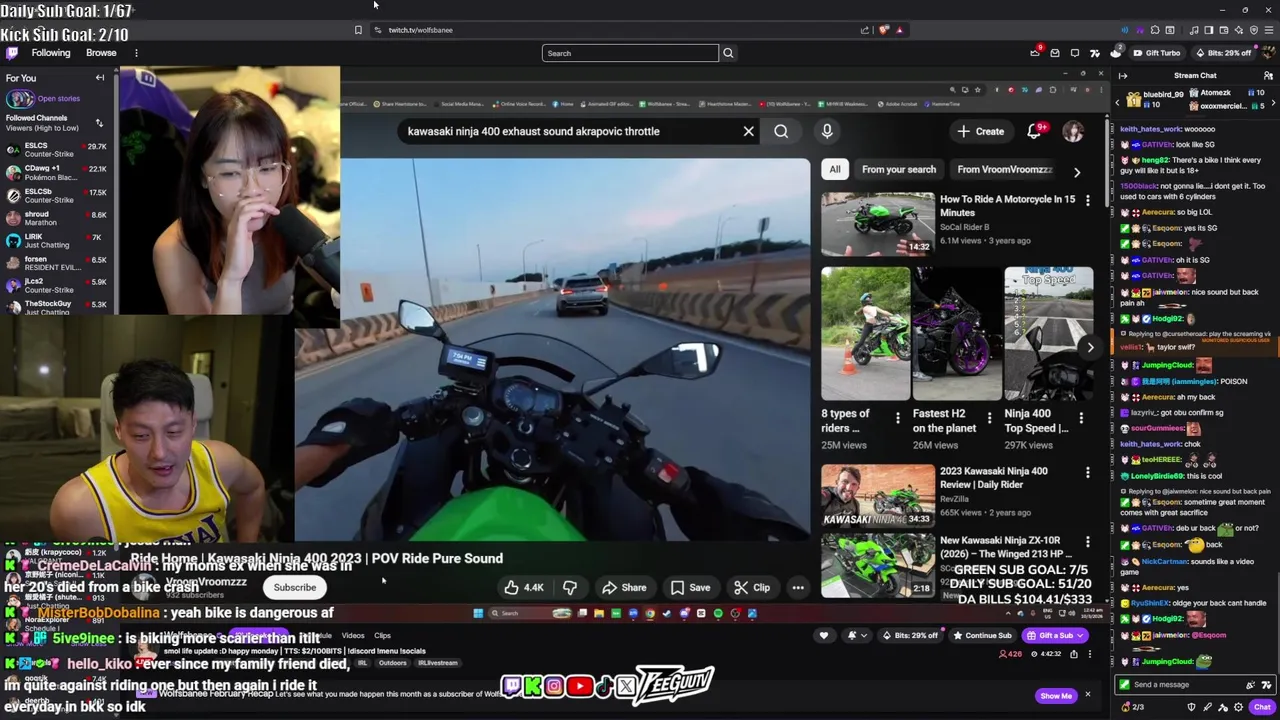Open the Twitch notifications inbox icon
Viewport: 1280px width, 720px height.
1055,53
